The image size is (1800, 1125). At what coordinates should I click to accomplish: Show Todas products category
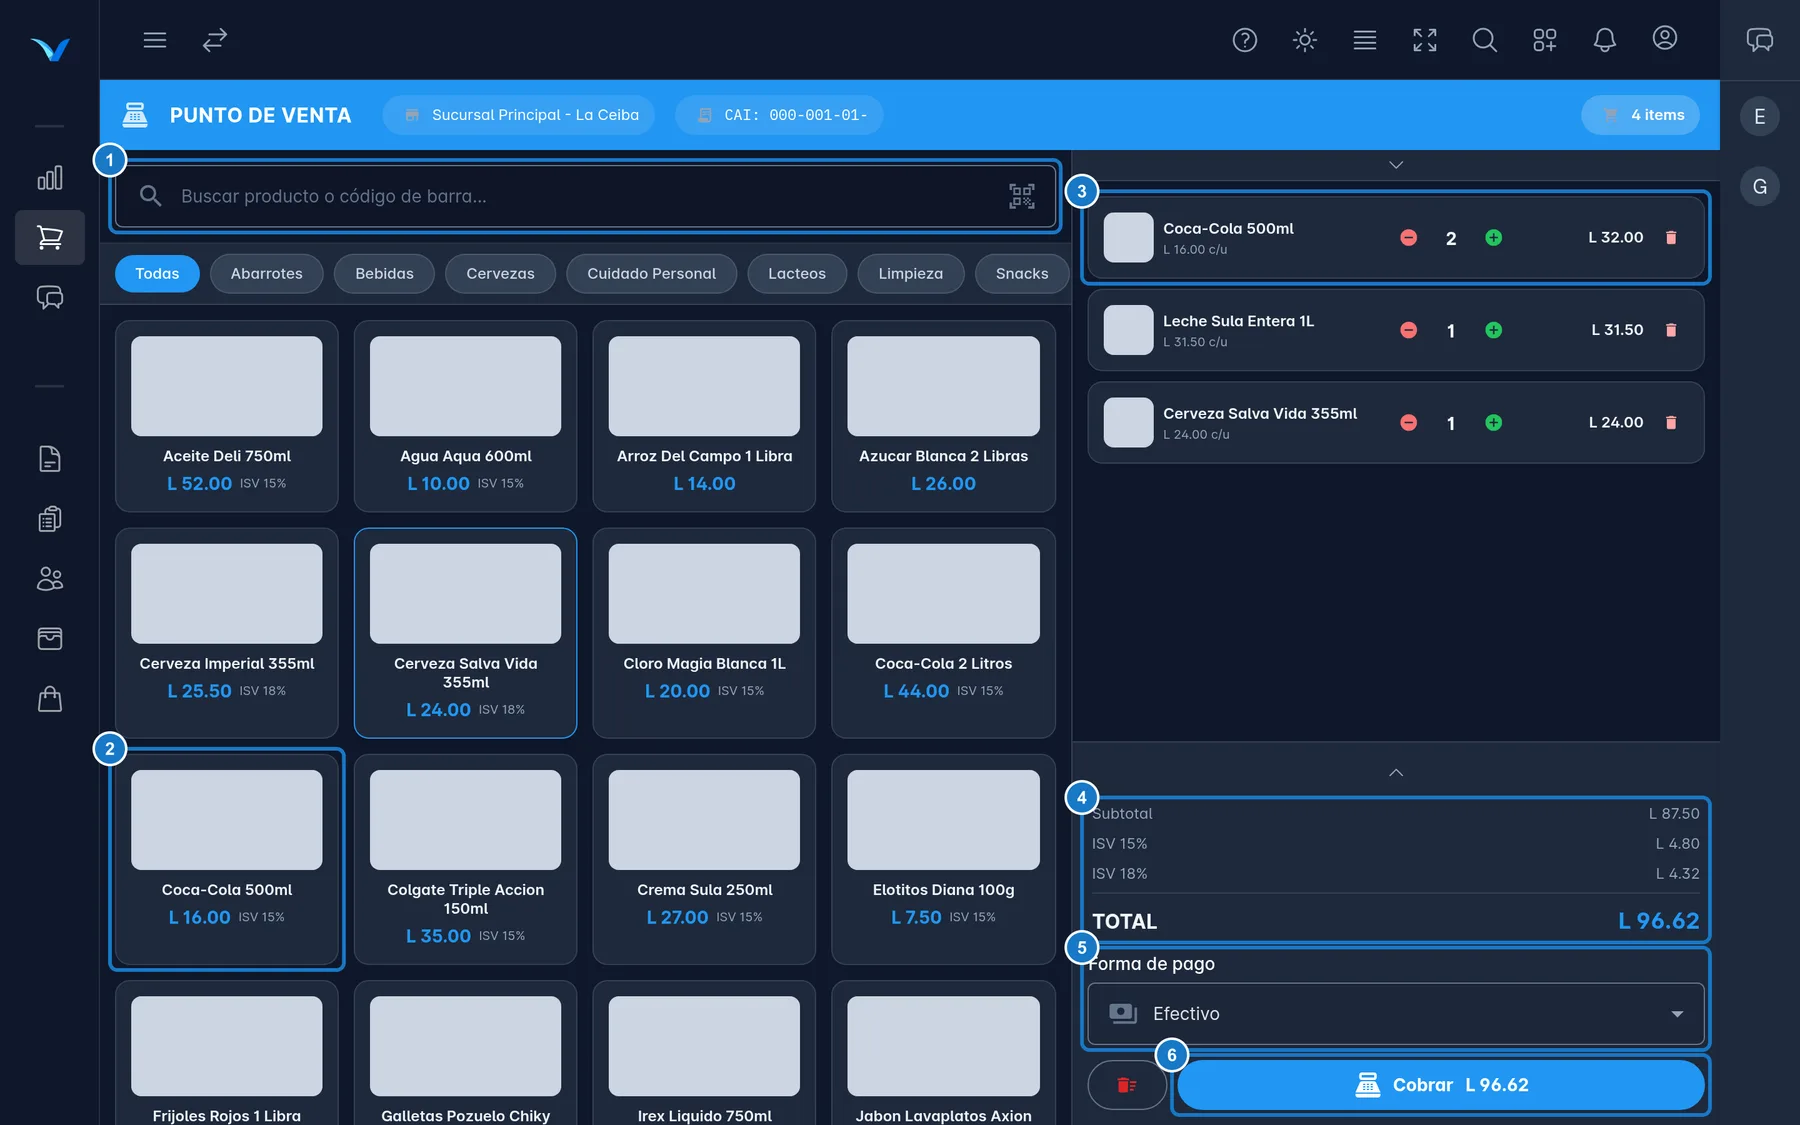pyautogui.click(x=157, y=274)
